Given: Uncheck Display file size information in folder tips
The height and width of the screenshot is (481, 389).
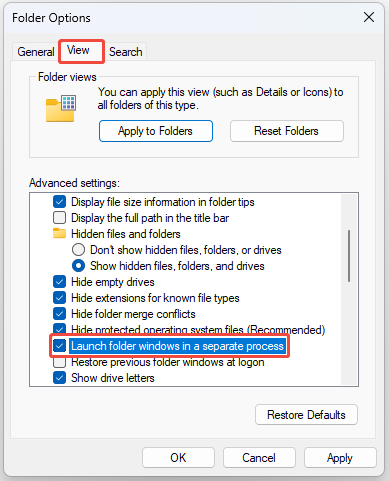Looking at the screenshot, I should 59,202.
